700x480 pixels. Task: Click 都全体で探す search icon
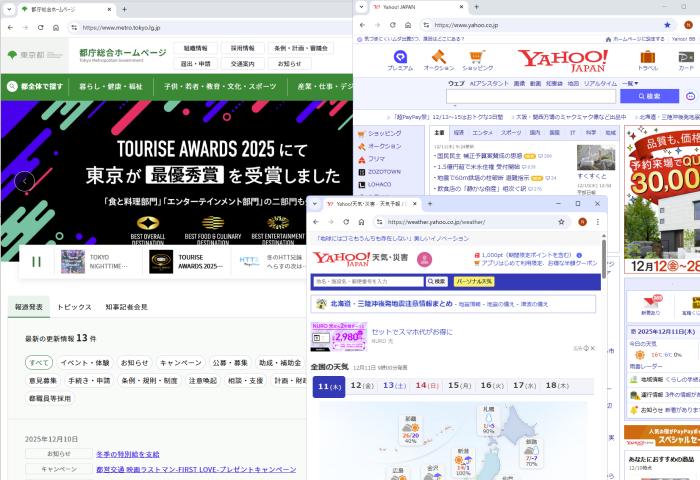12,86
